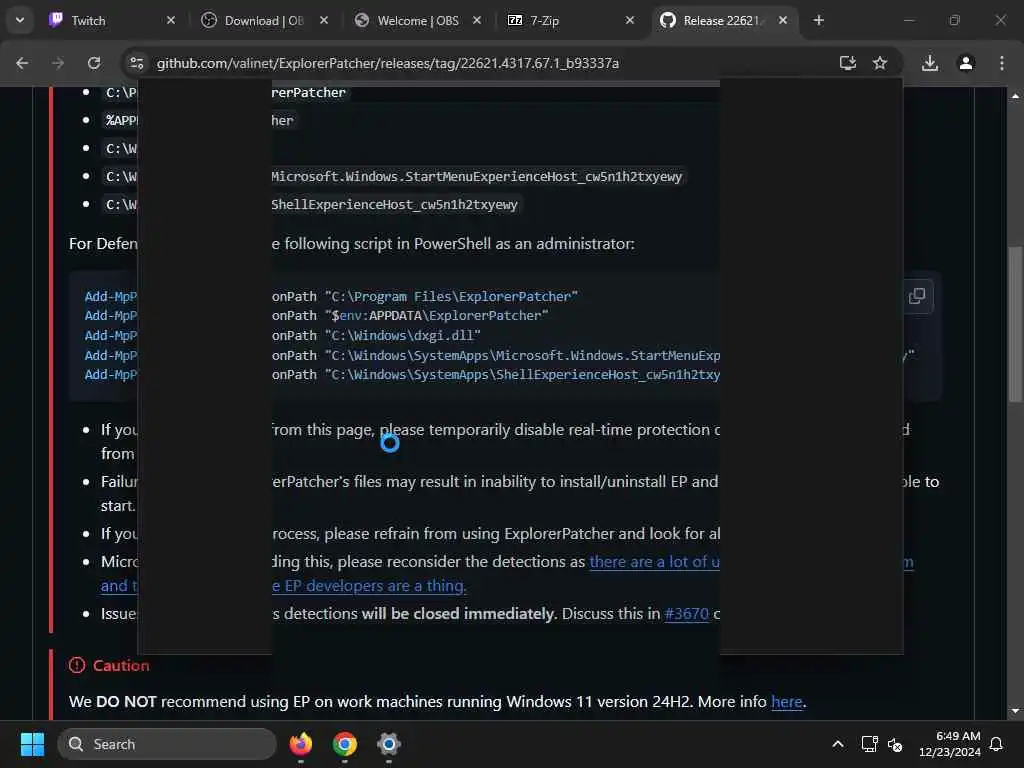Close the Download OBS tab
Image resolution: width=1024 pixels, height=768 pixels.
point(324,20)
